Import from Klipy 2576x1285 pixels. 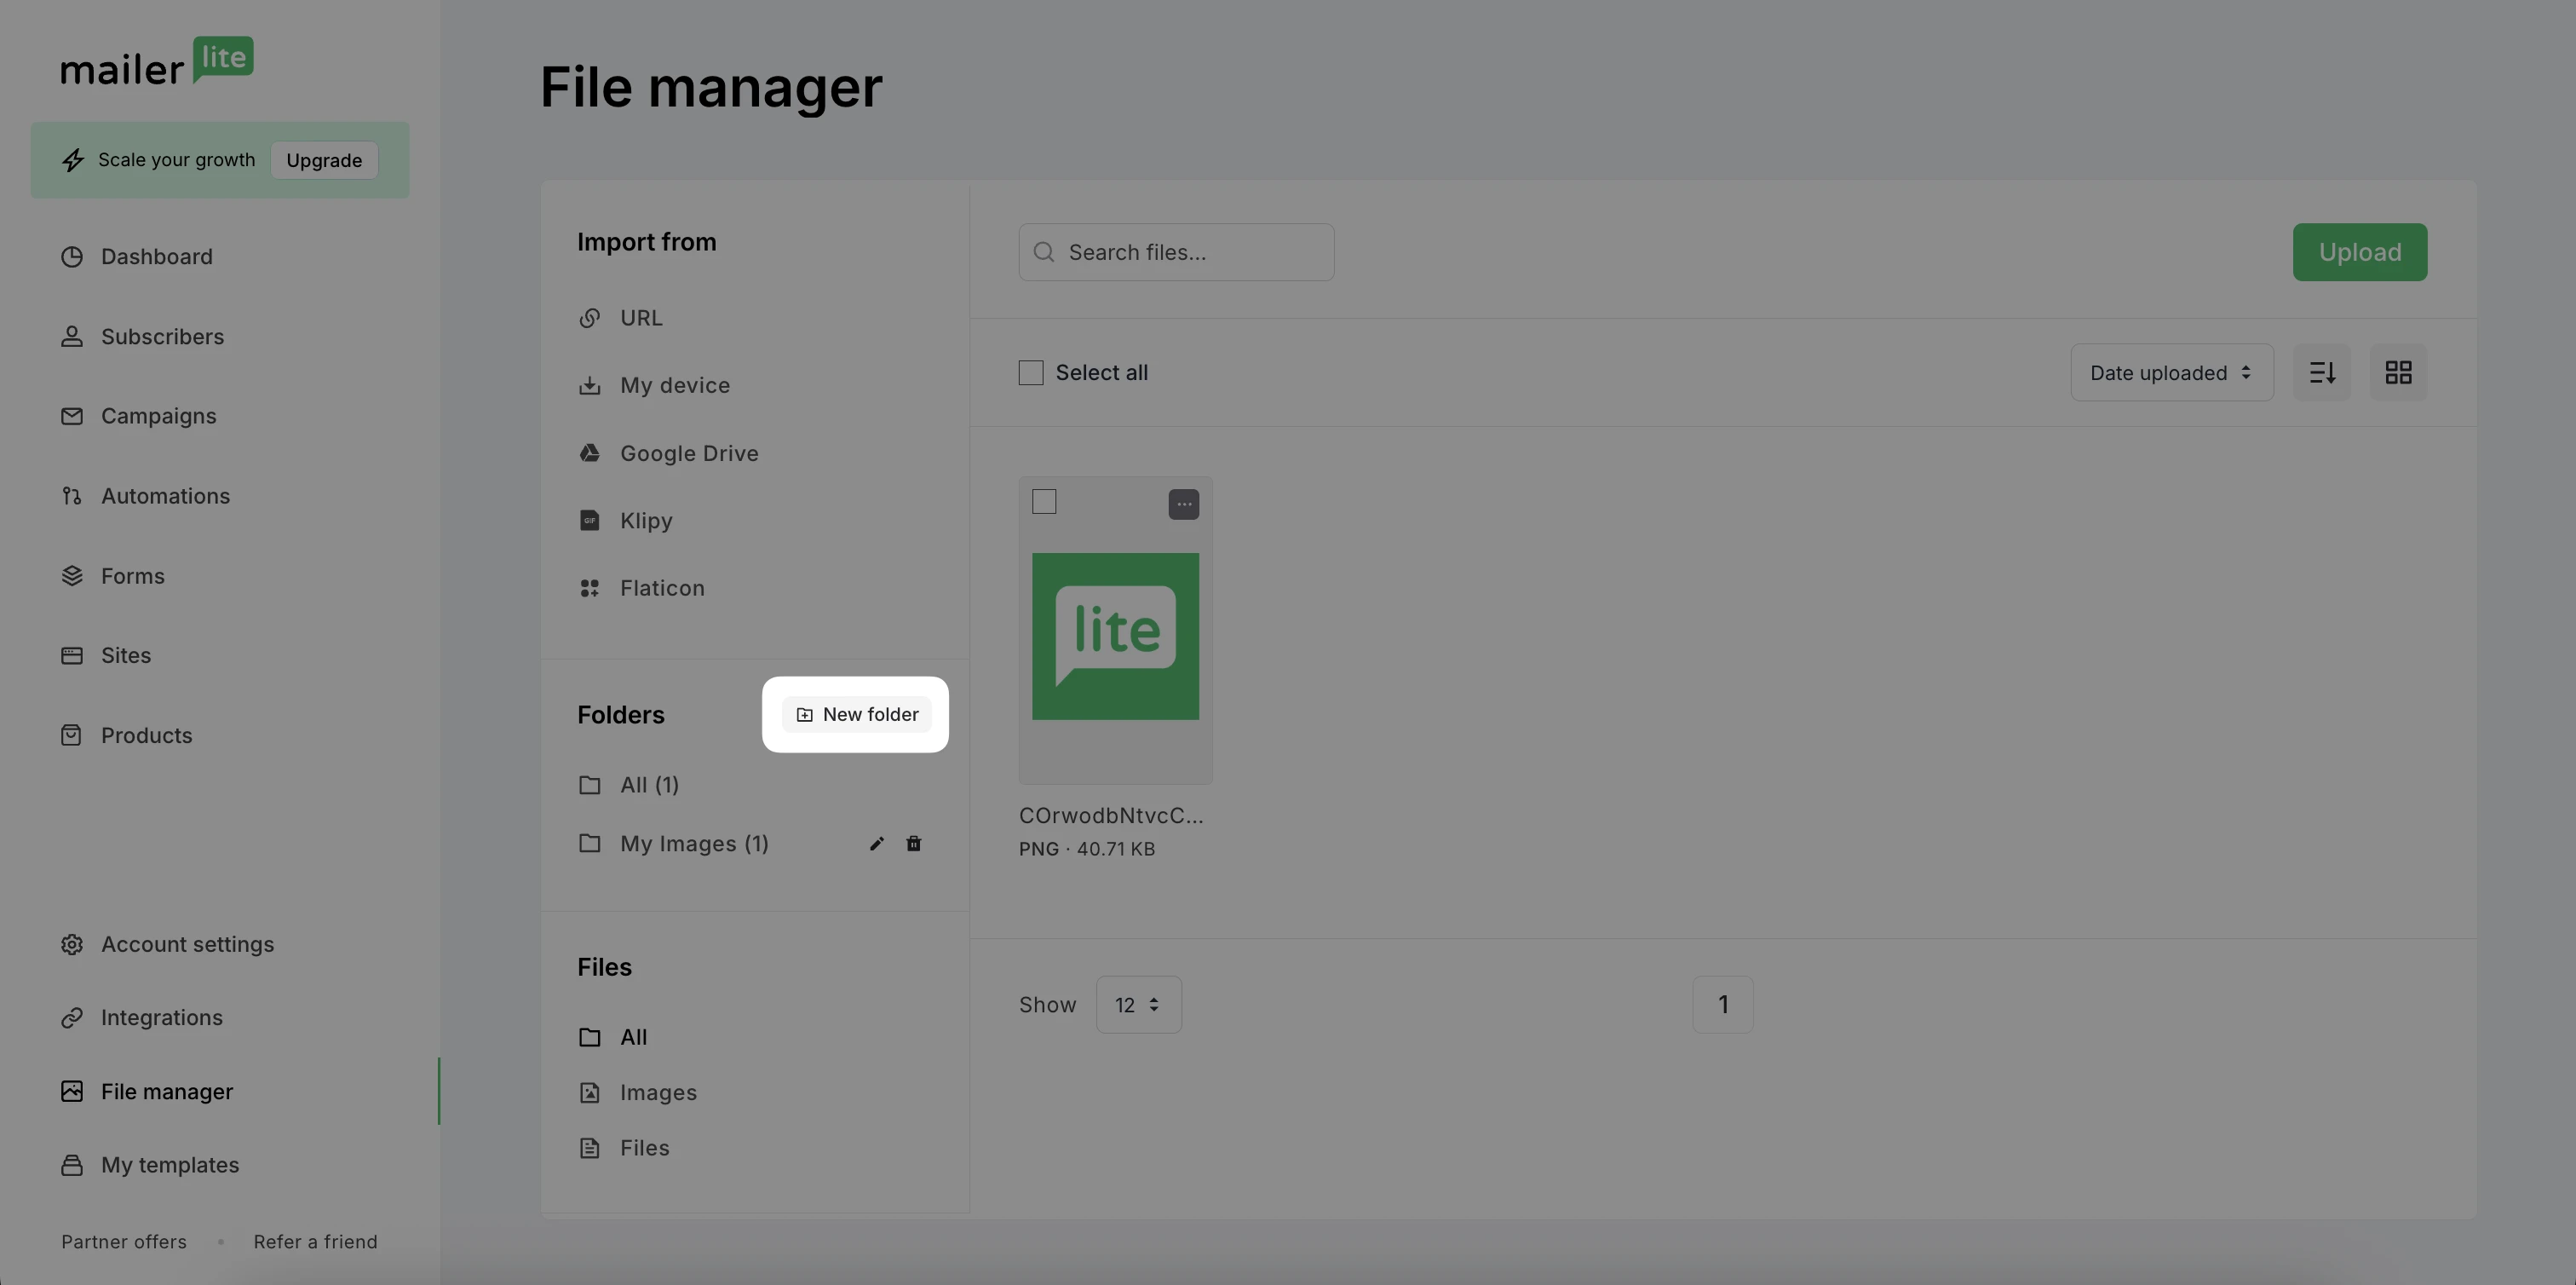[x=646, y=521]
